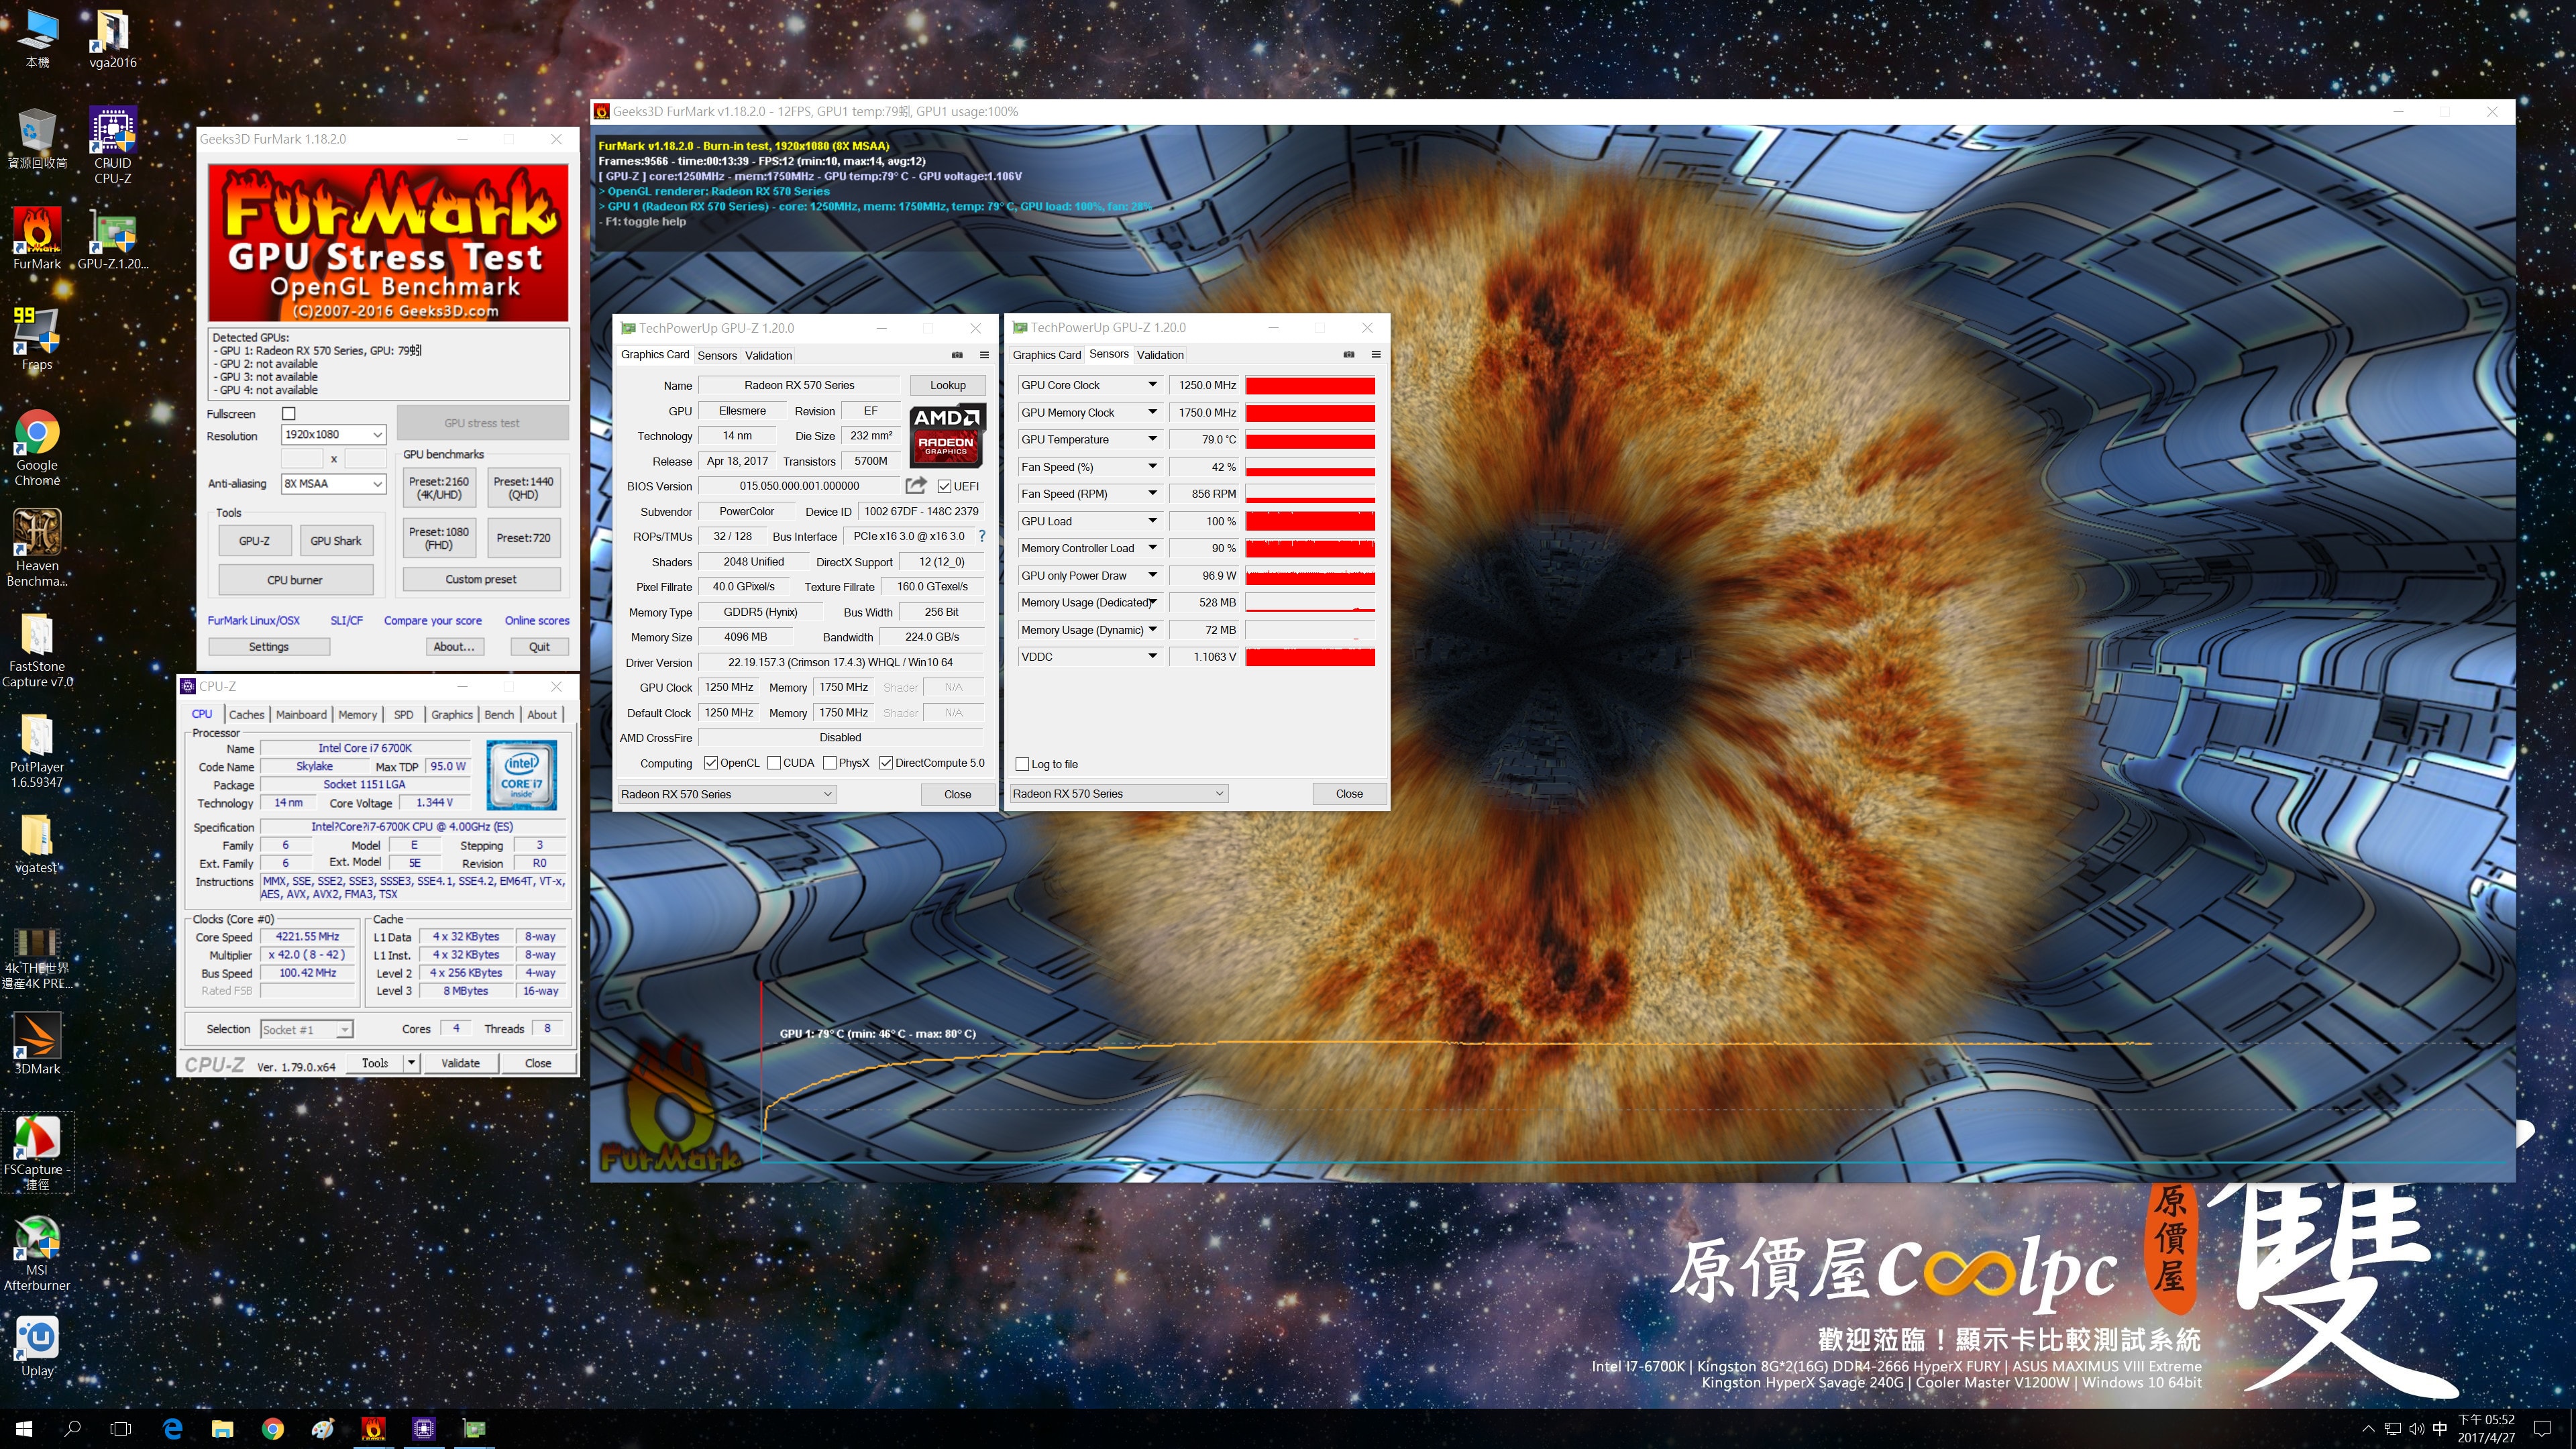Click the Bus Interface question mark icon

[x=982, y=536]
